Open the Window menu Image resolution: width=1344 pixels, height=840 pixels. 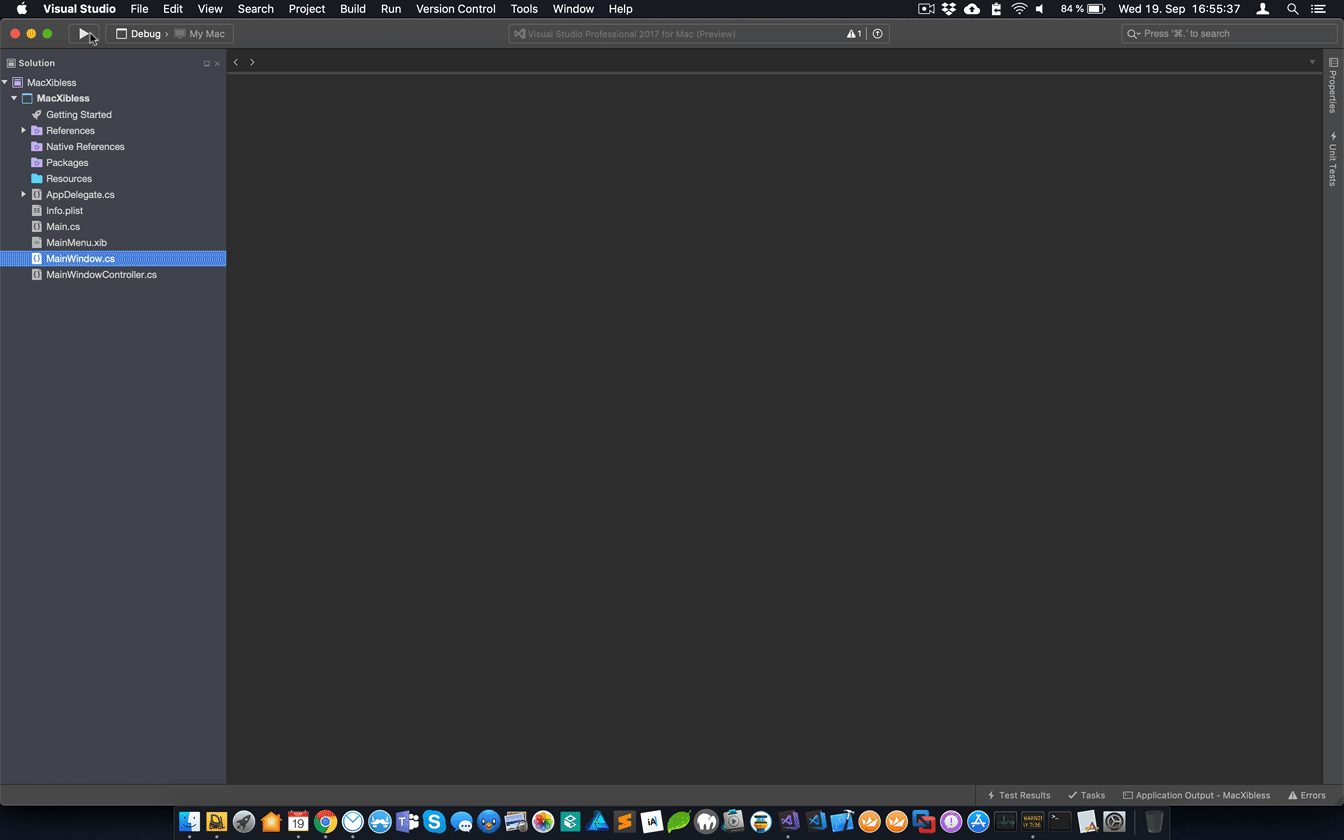point(573,9)
